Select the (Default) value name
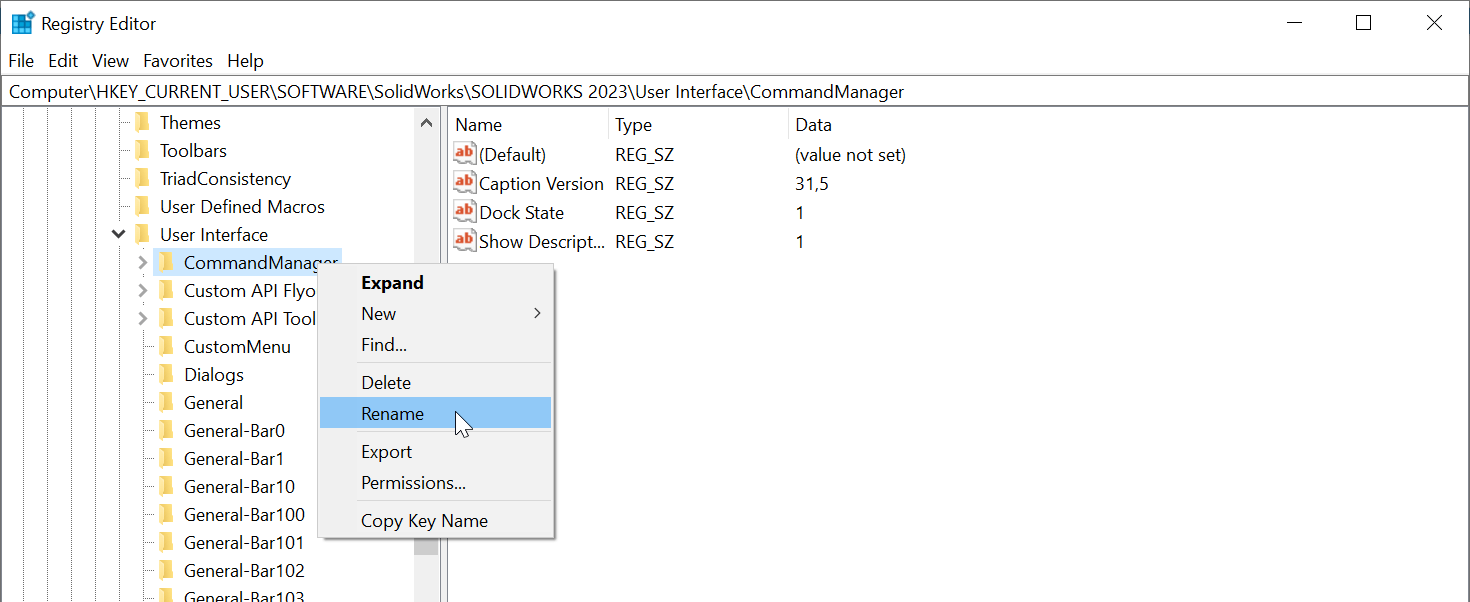This screenshot has height=602, width=1470. (x=512, y=155)
